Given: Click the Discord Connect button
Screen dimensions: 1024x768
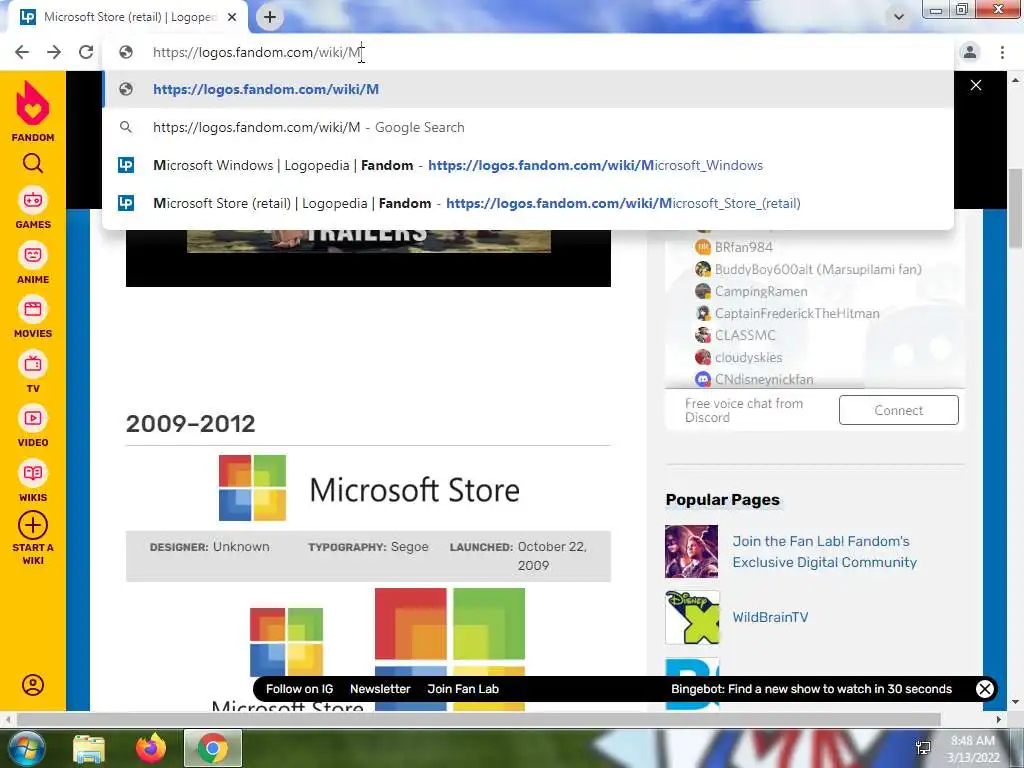Looking at the screenshot, I should coord(899,410).
